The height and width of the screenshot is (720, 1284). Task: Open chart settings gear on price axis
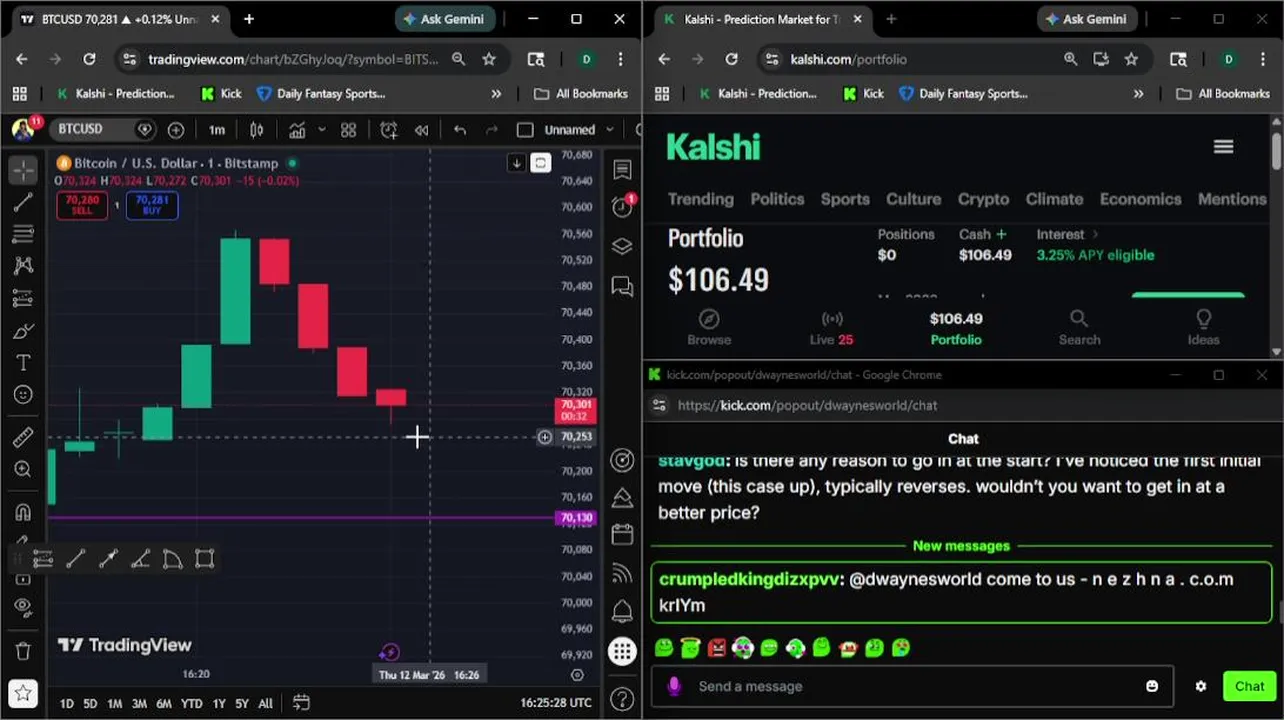pos(577,675)
